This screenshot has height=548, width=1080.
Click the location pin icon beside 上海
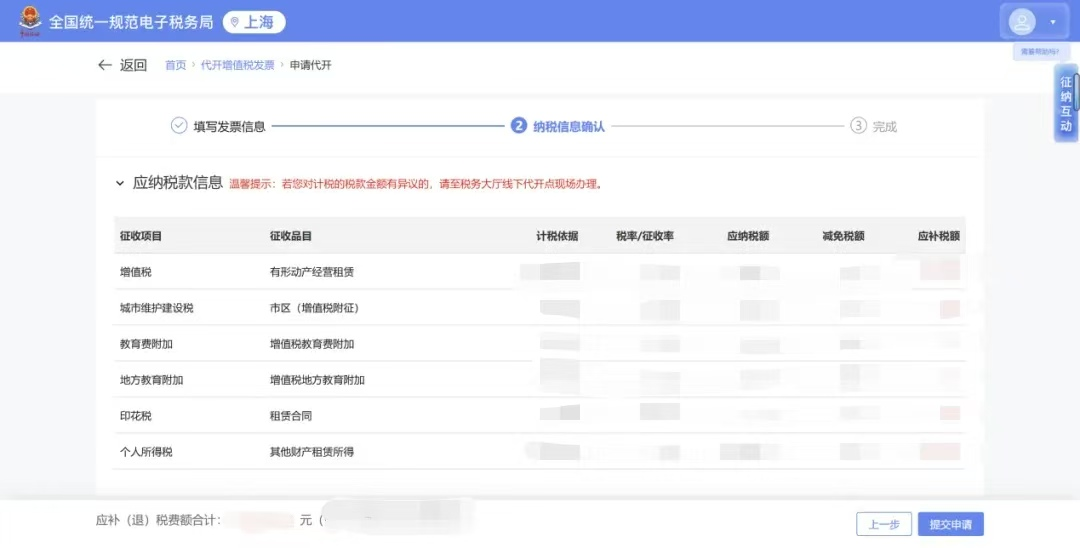click(234, 23)
